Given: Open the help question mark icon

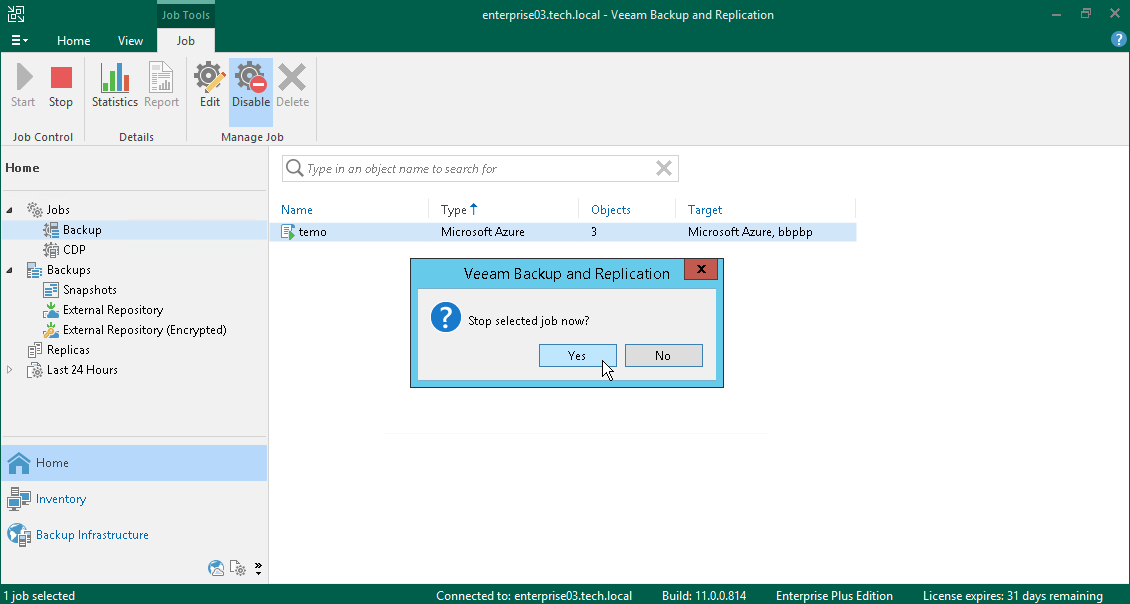Looking at the screenshot, I should (1118, 40).
